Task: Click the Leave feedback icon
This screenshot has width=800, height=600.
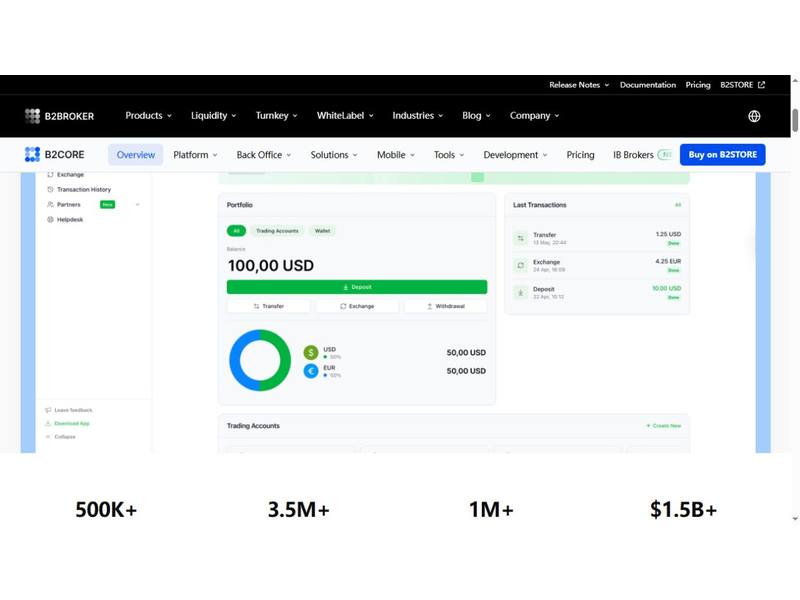Action: (x=48, y=410)
